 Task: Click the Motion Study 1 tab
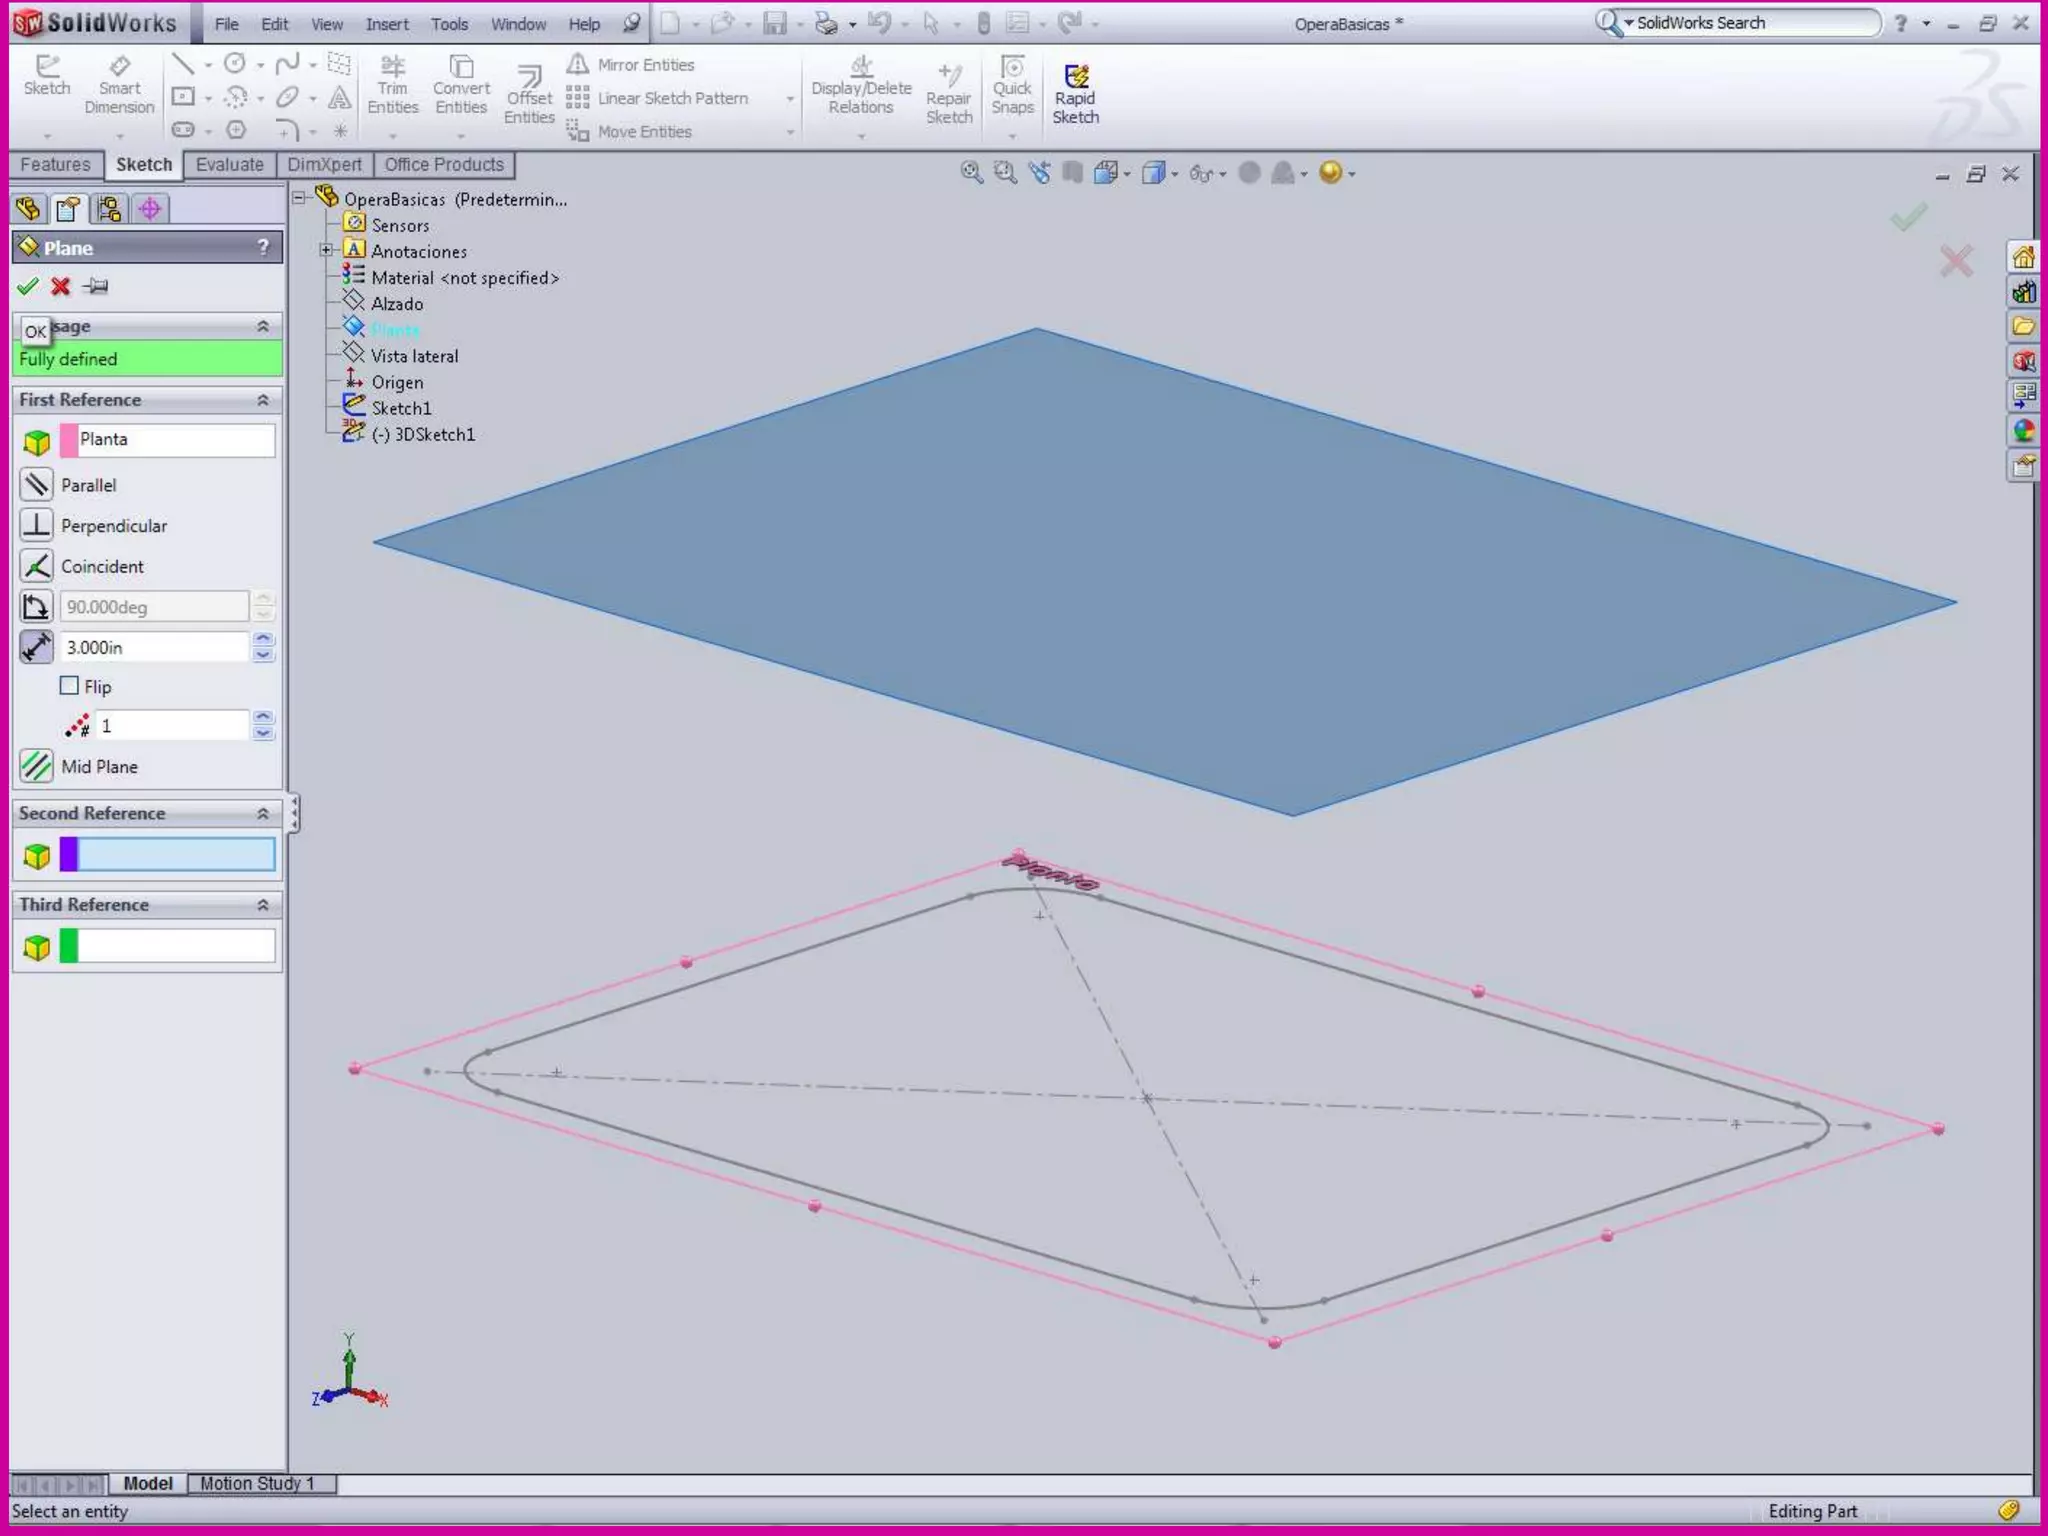click(x=257, y=1483)
